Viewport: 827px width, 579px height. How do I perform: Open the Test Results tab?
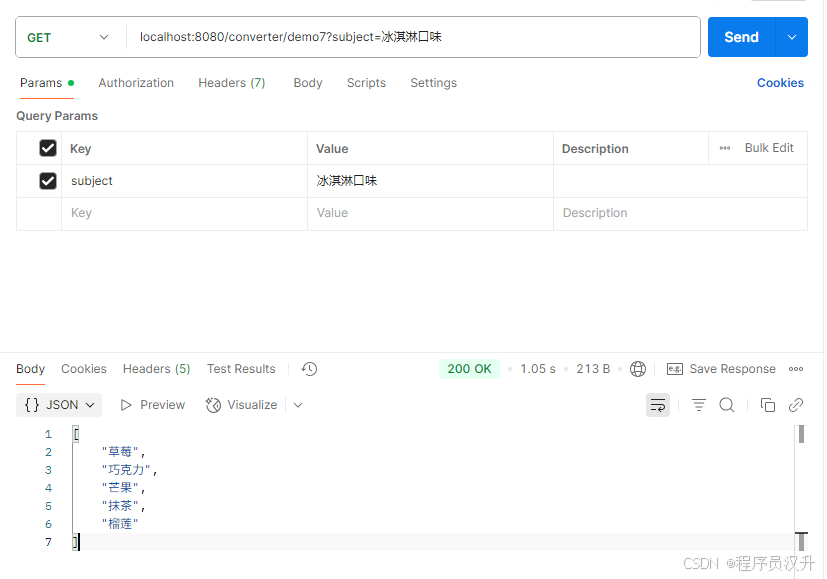click(x=241, y=369)
